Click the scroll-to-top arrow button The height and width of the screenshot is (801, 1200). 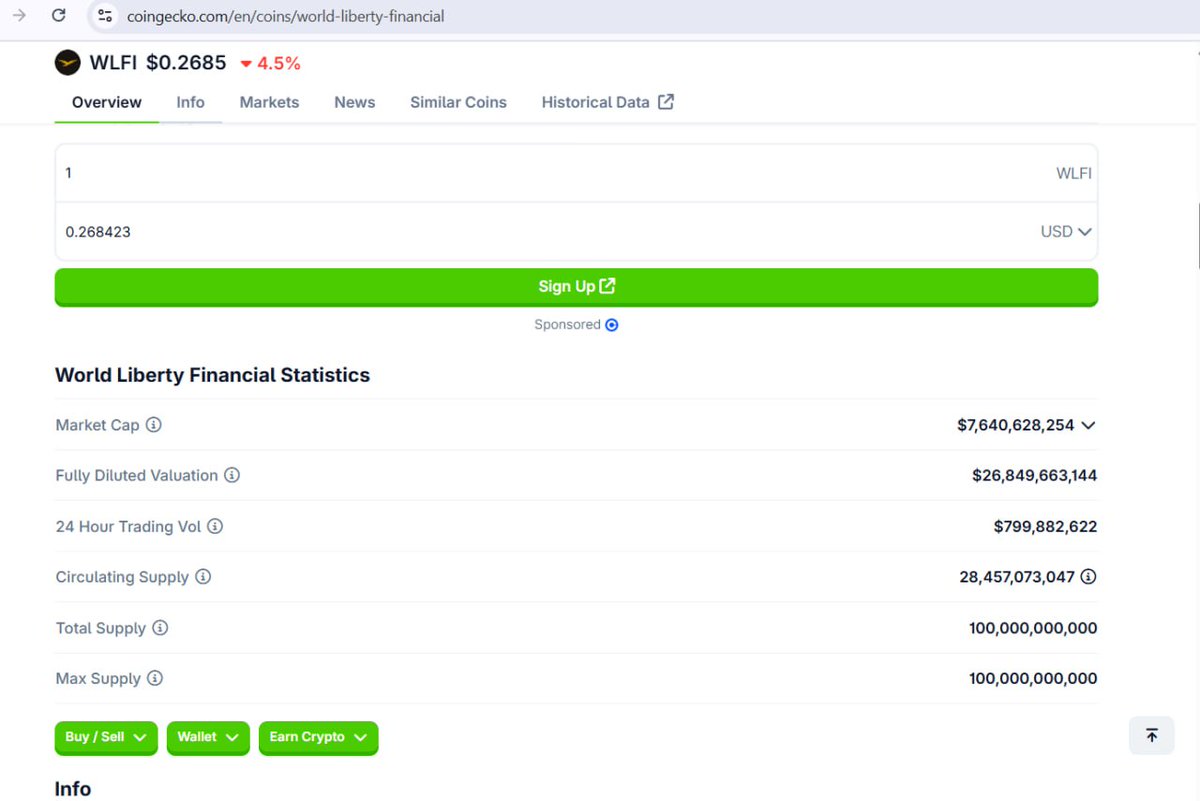pos(1151,736)
